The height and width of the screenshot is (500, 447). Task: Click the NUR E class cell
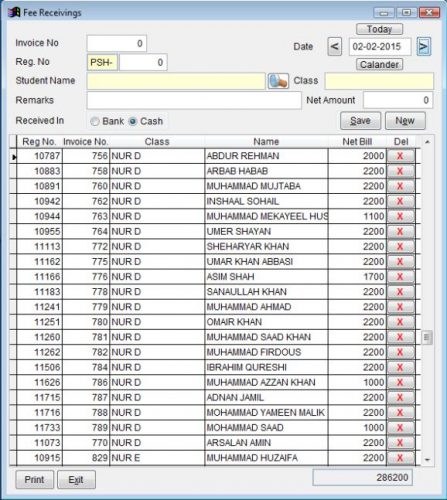157,458
